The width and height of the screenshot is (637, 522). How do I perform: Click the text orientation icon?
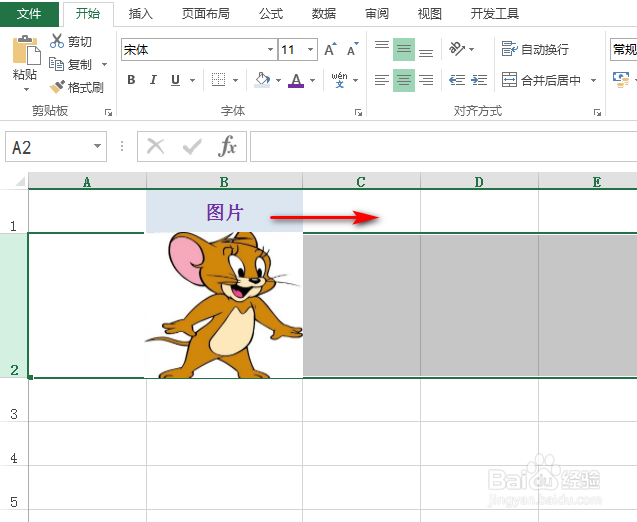tap(457, 49)
